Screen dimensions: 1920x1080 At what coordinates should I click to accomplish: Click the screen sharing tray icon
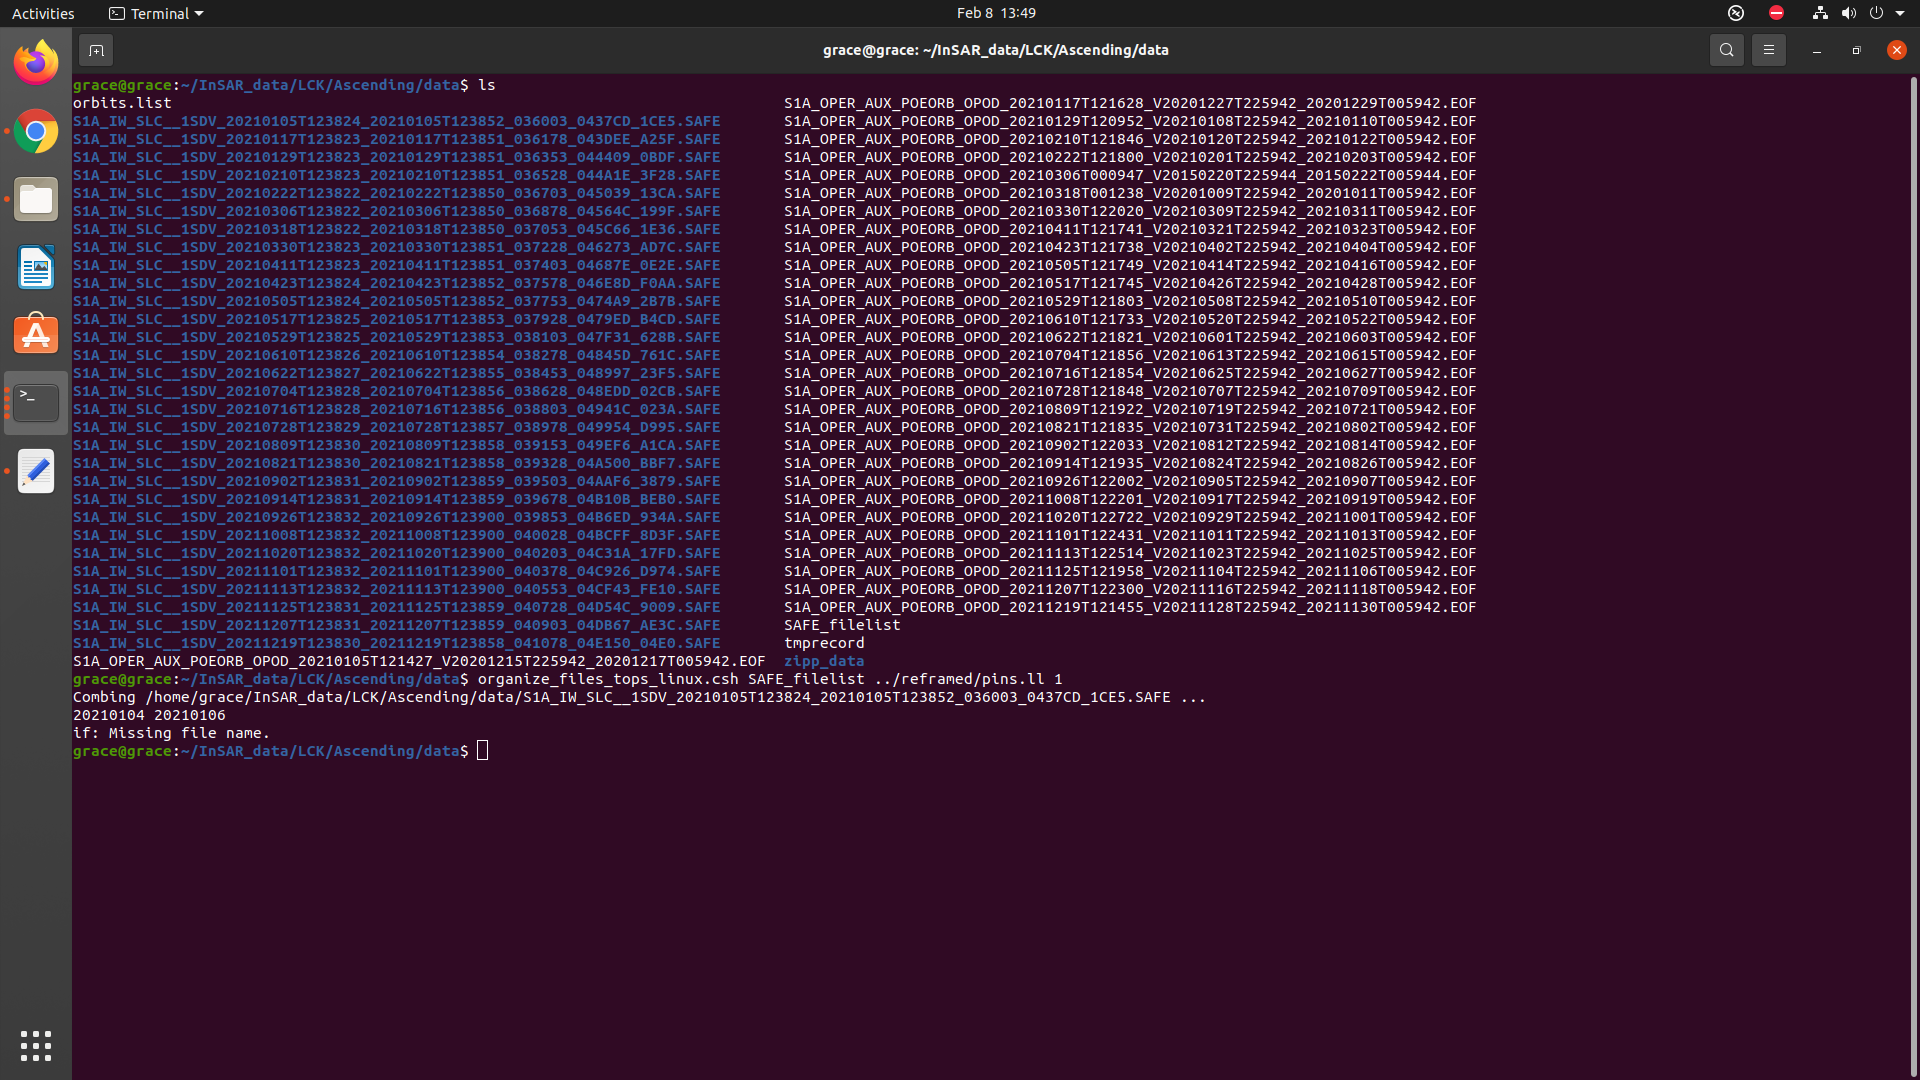(1736, 13)
